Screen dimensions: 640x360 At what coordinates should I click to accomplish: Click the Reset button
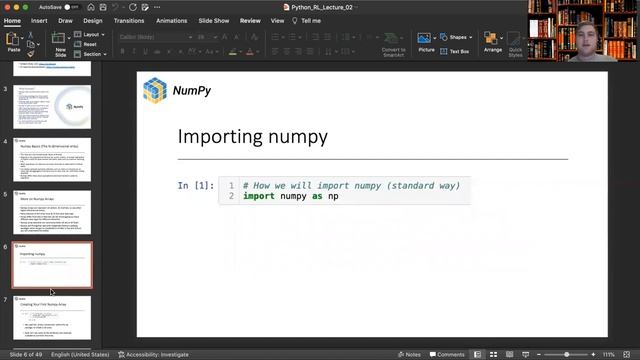click(86, 44)
